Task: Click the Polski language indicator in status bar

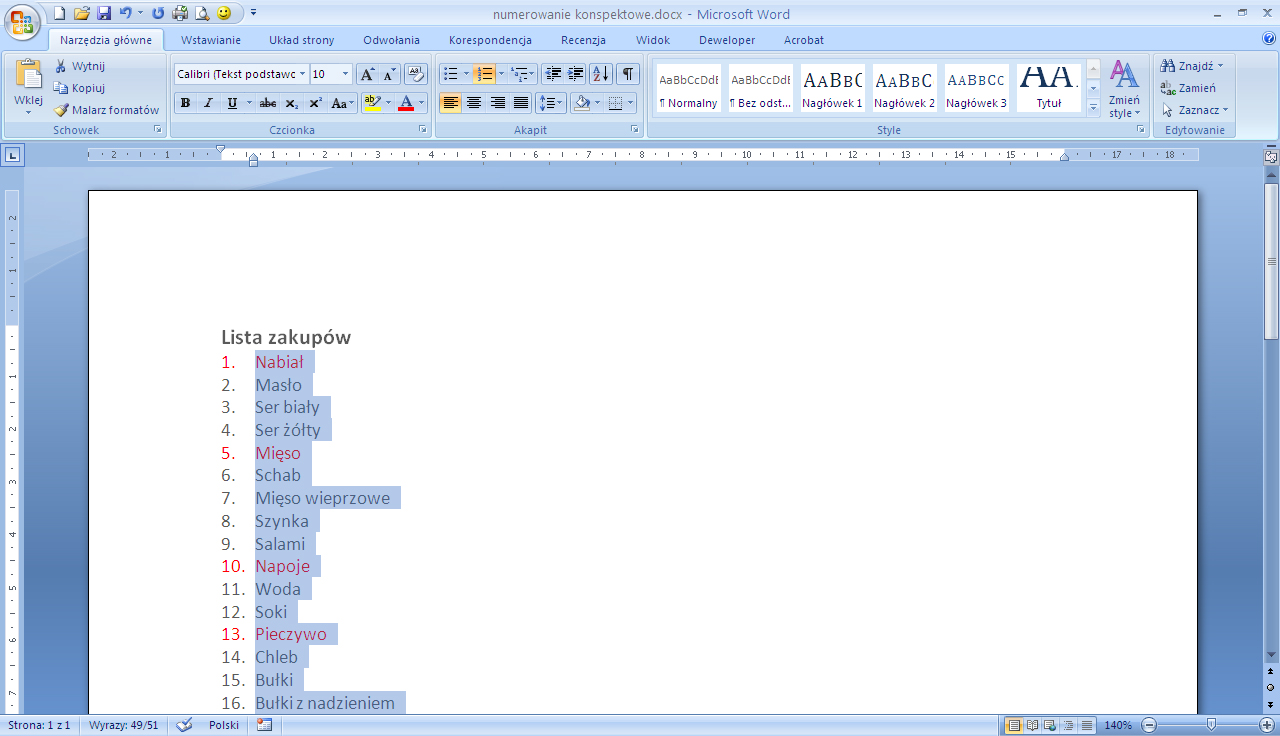Action: point(224,725)
